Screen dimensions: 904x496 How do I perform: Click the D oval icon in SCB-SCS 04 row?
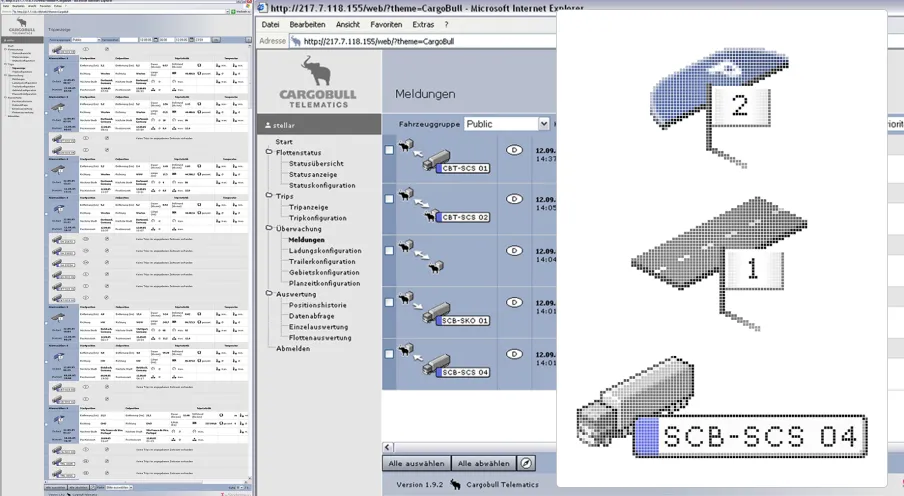tap(514, 354)
